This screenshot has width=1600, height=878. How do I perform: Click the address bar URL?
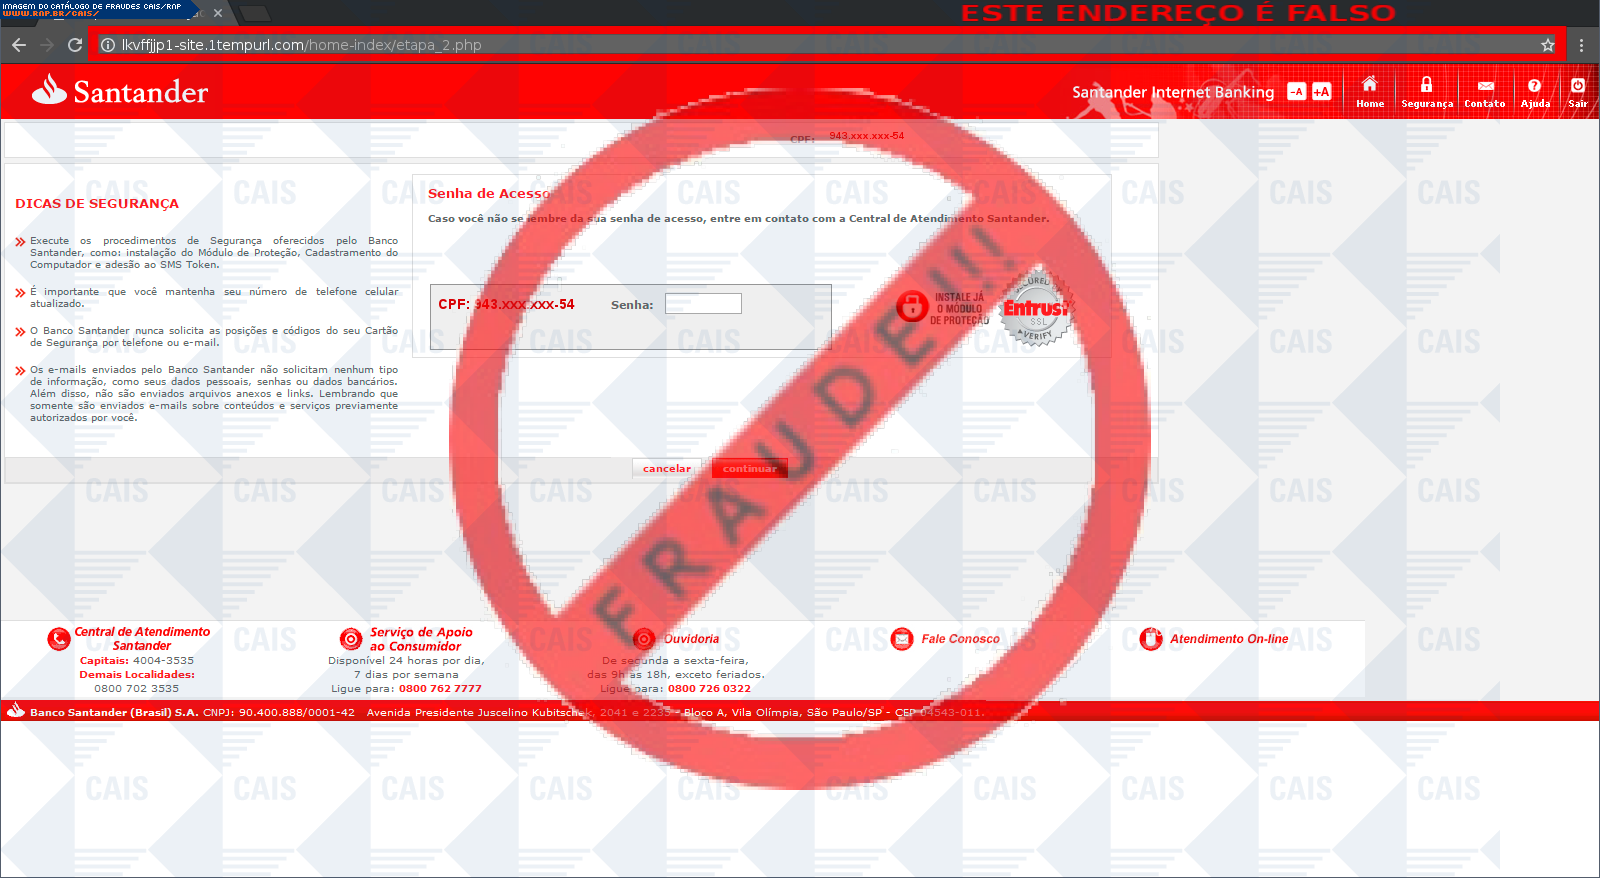click(301, 45)
